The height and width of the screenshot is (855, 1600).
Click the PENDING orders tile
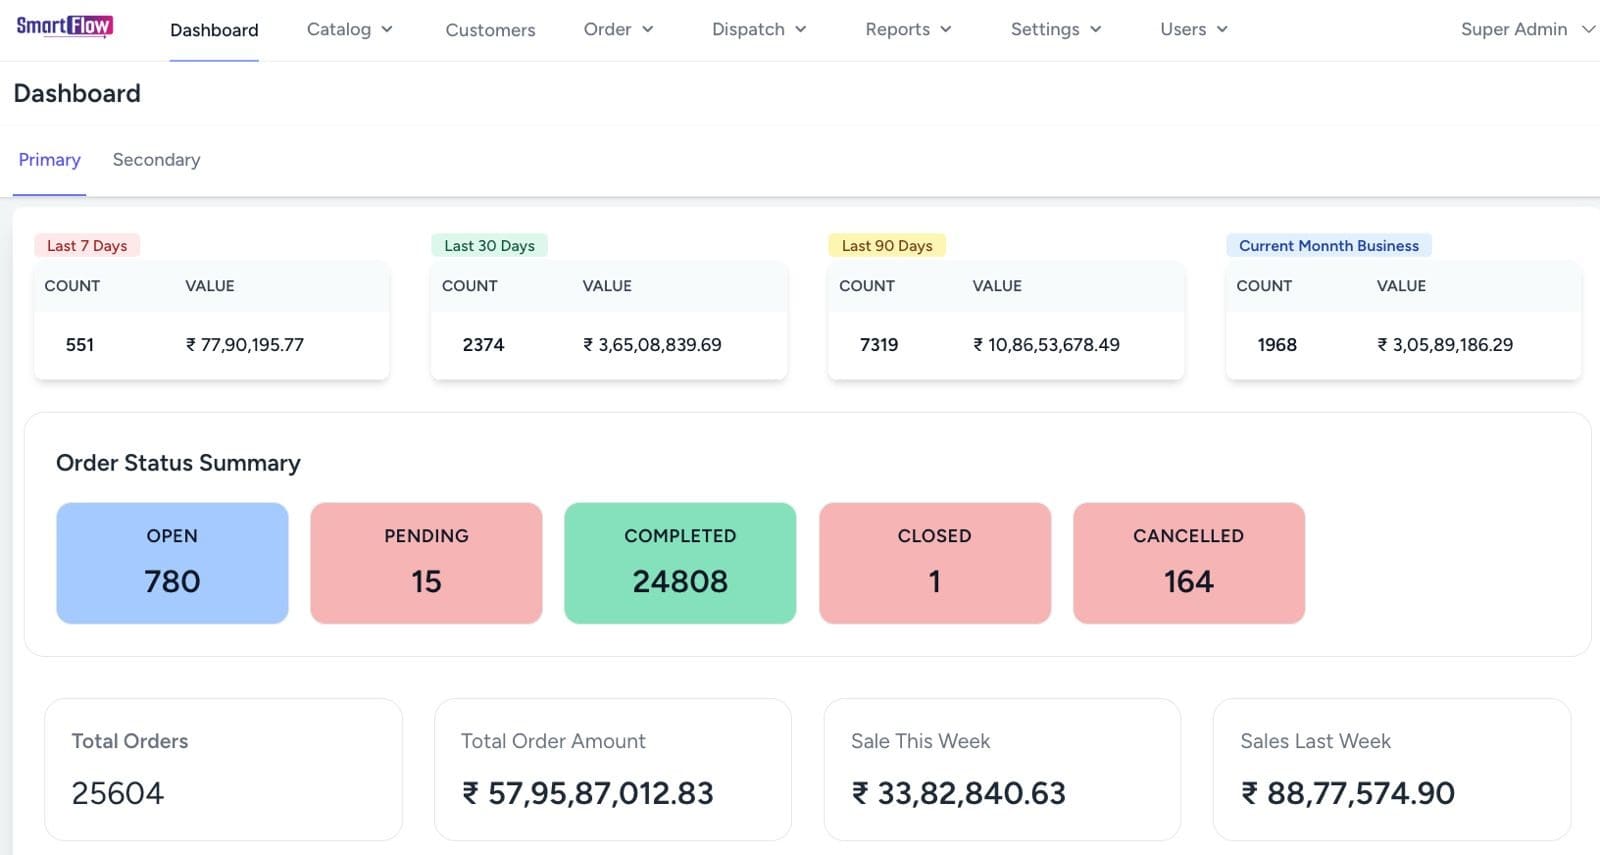pyautogui.click(x=426, y=563)
